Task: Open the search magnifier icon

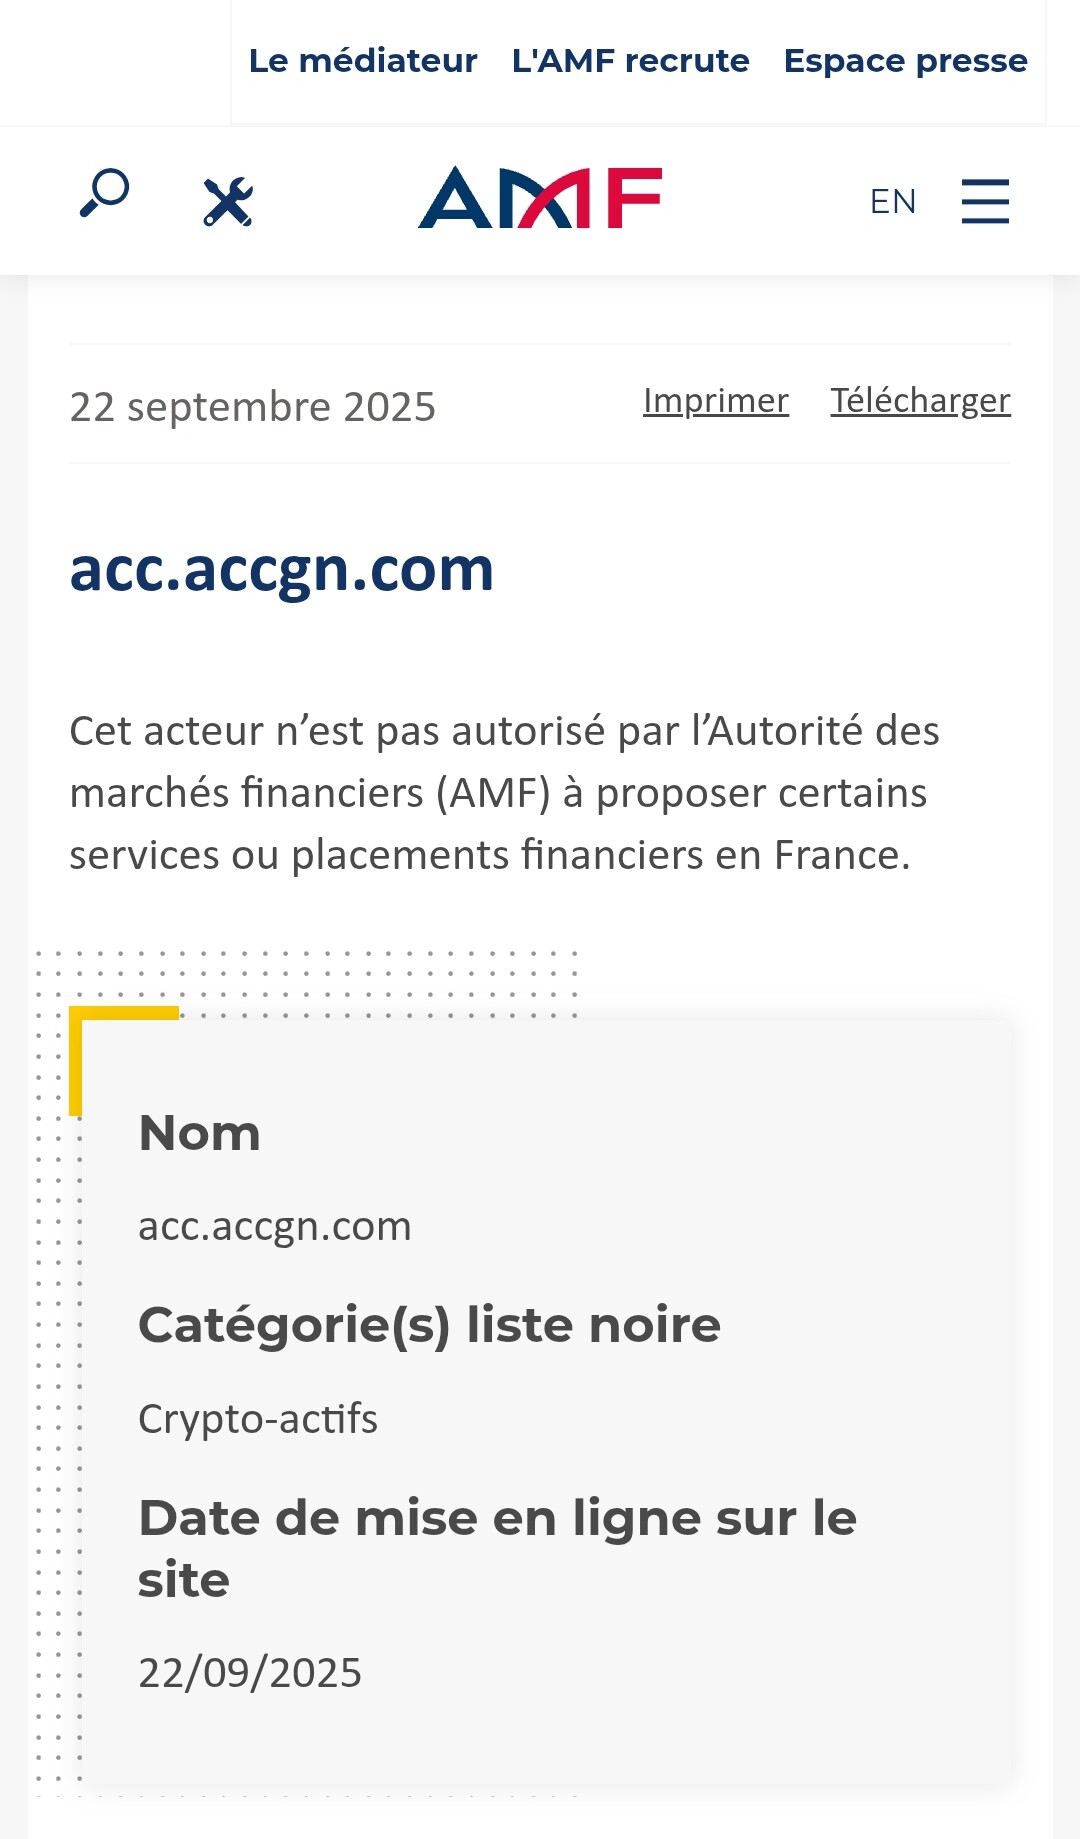Action: [x=105, y=193]
